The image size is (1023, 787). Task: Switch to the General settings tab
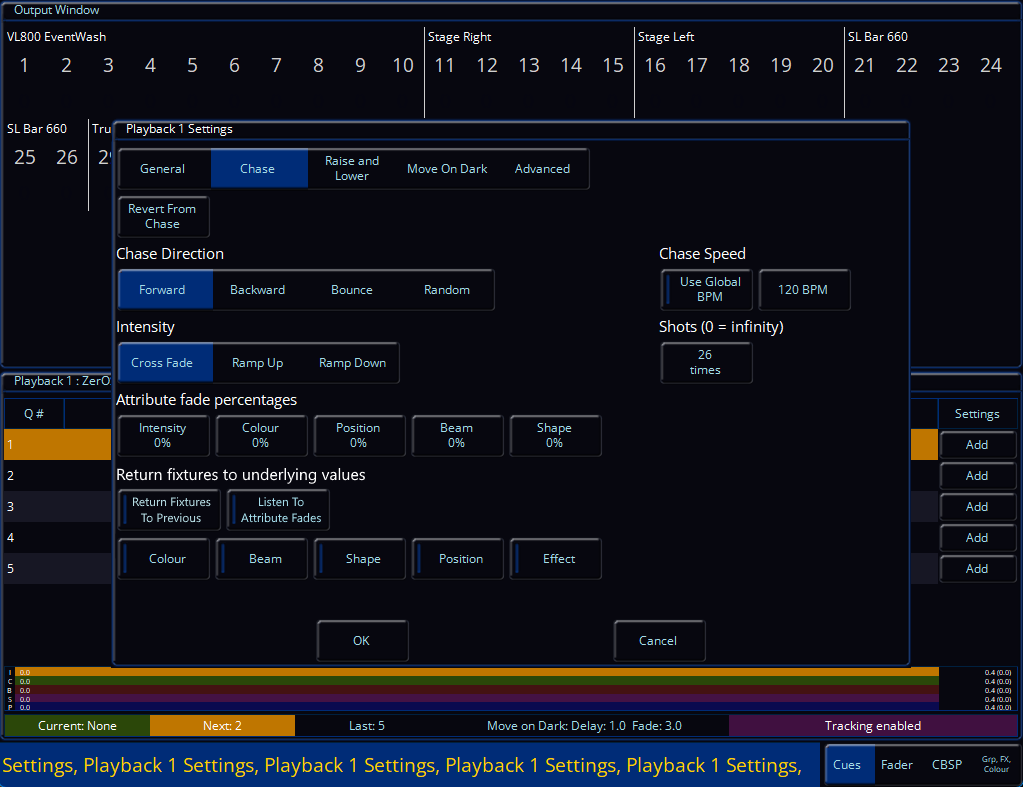(x=163, y=169)
